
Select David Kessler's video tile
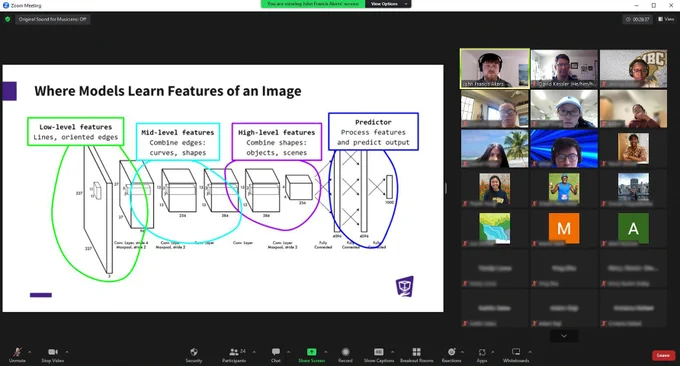tap(564, 69)
